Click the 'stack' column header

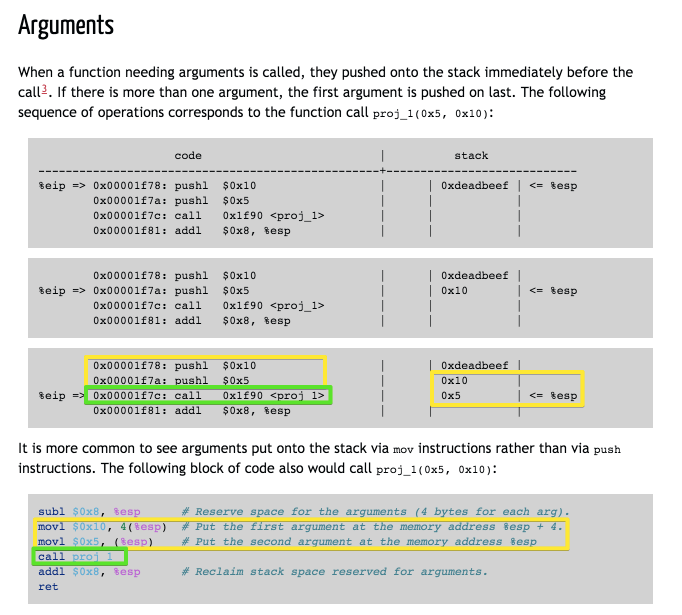471,156
